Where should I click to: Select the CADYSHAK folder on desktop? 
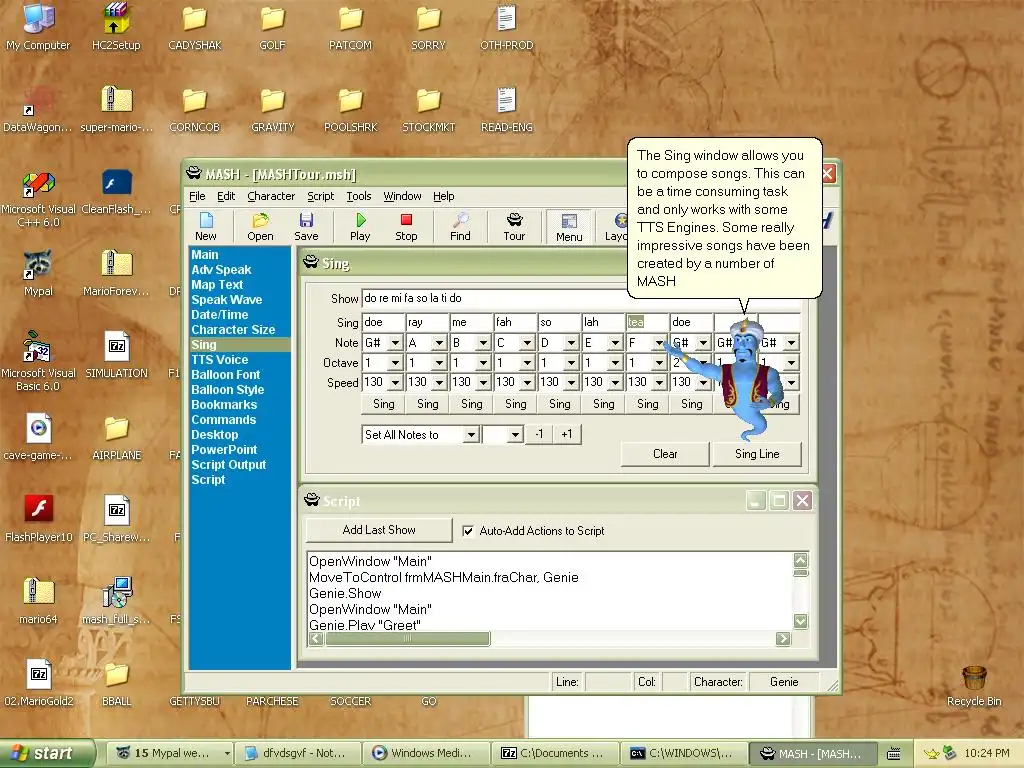point(195,27)
